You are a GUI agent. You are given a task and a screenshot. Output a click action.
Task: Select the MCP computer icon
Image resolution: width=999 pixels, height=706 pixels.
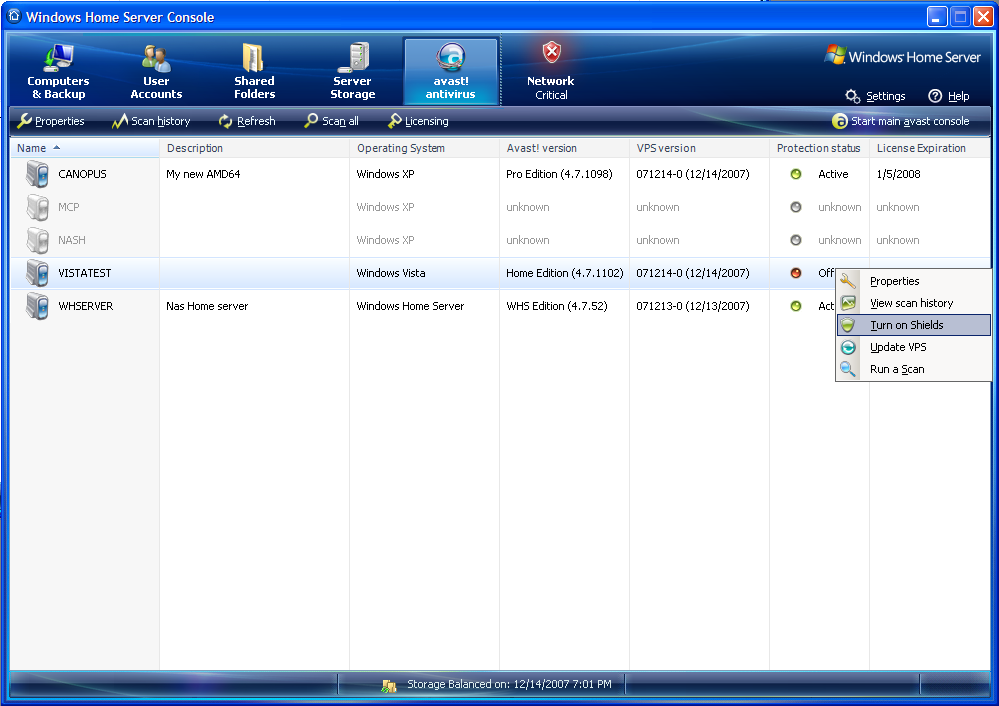point(38,207)
